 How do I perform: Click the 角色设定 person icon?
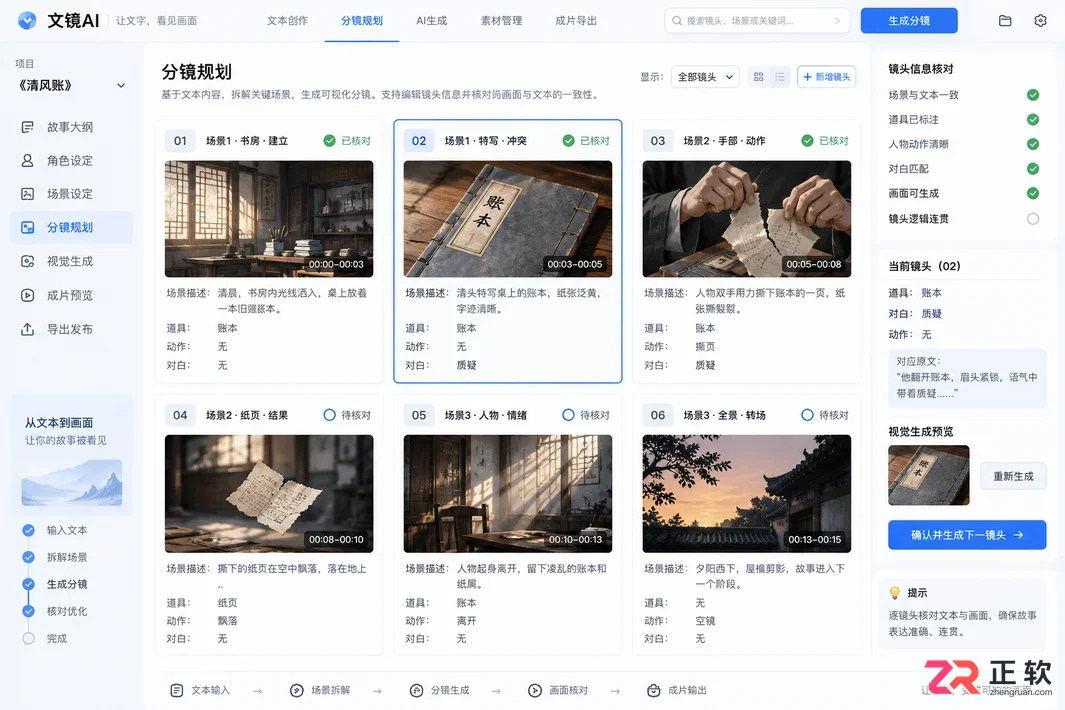(27, 160)
